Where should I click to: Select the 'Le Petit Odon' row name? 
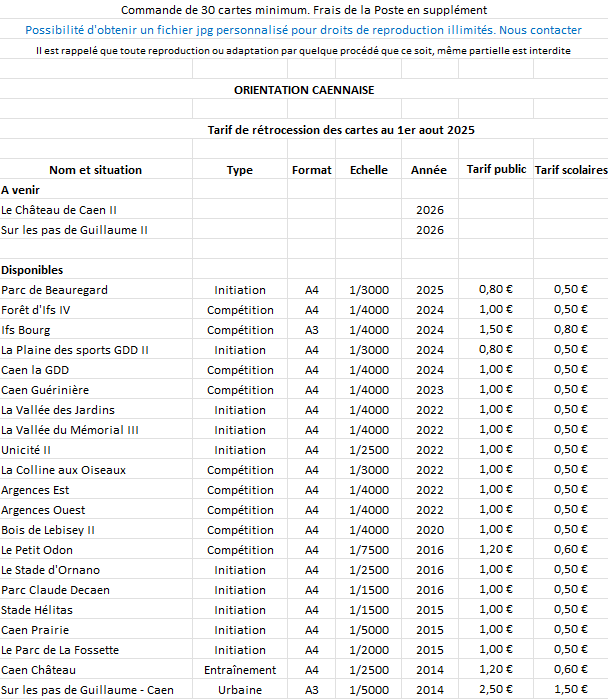tap(37, 550)
